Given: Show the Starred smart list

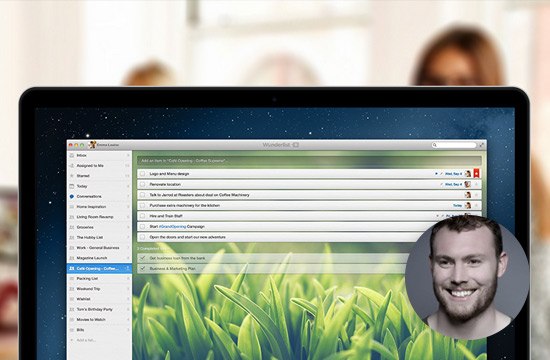Looking at the screenshot, I should pyautogui.click(x=99, y=176).
